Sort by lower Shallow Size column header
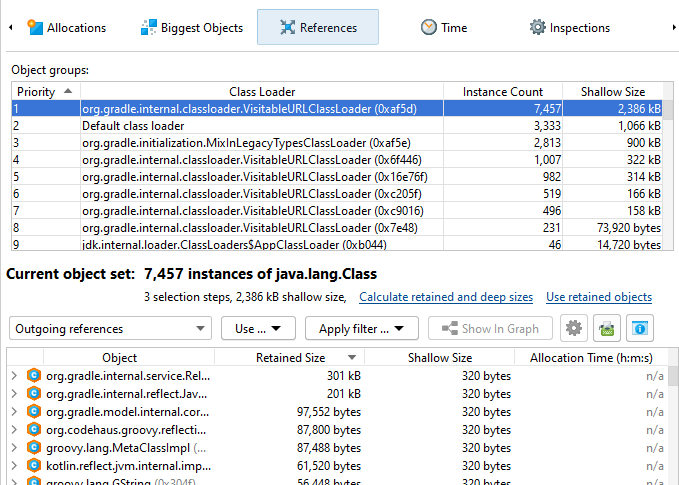 pos(440,358)
